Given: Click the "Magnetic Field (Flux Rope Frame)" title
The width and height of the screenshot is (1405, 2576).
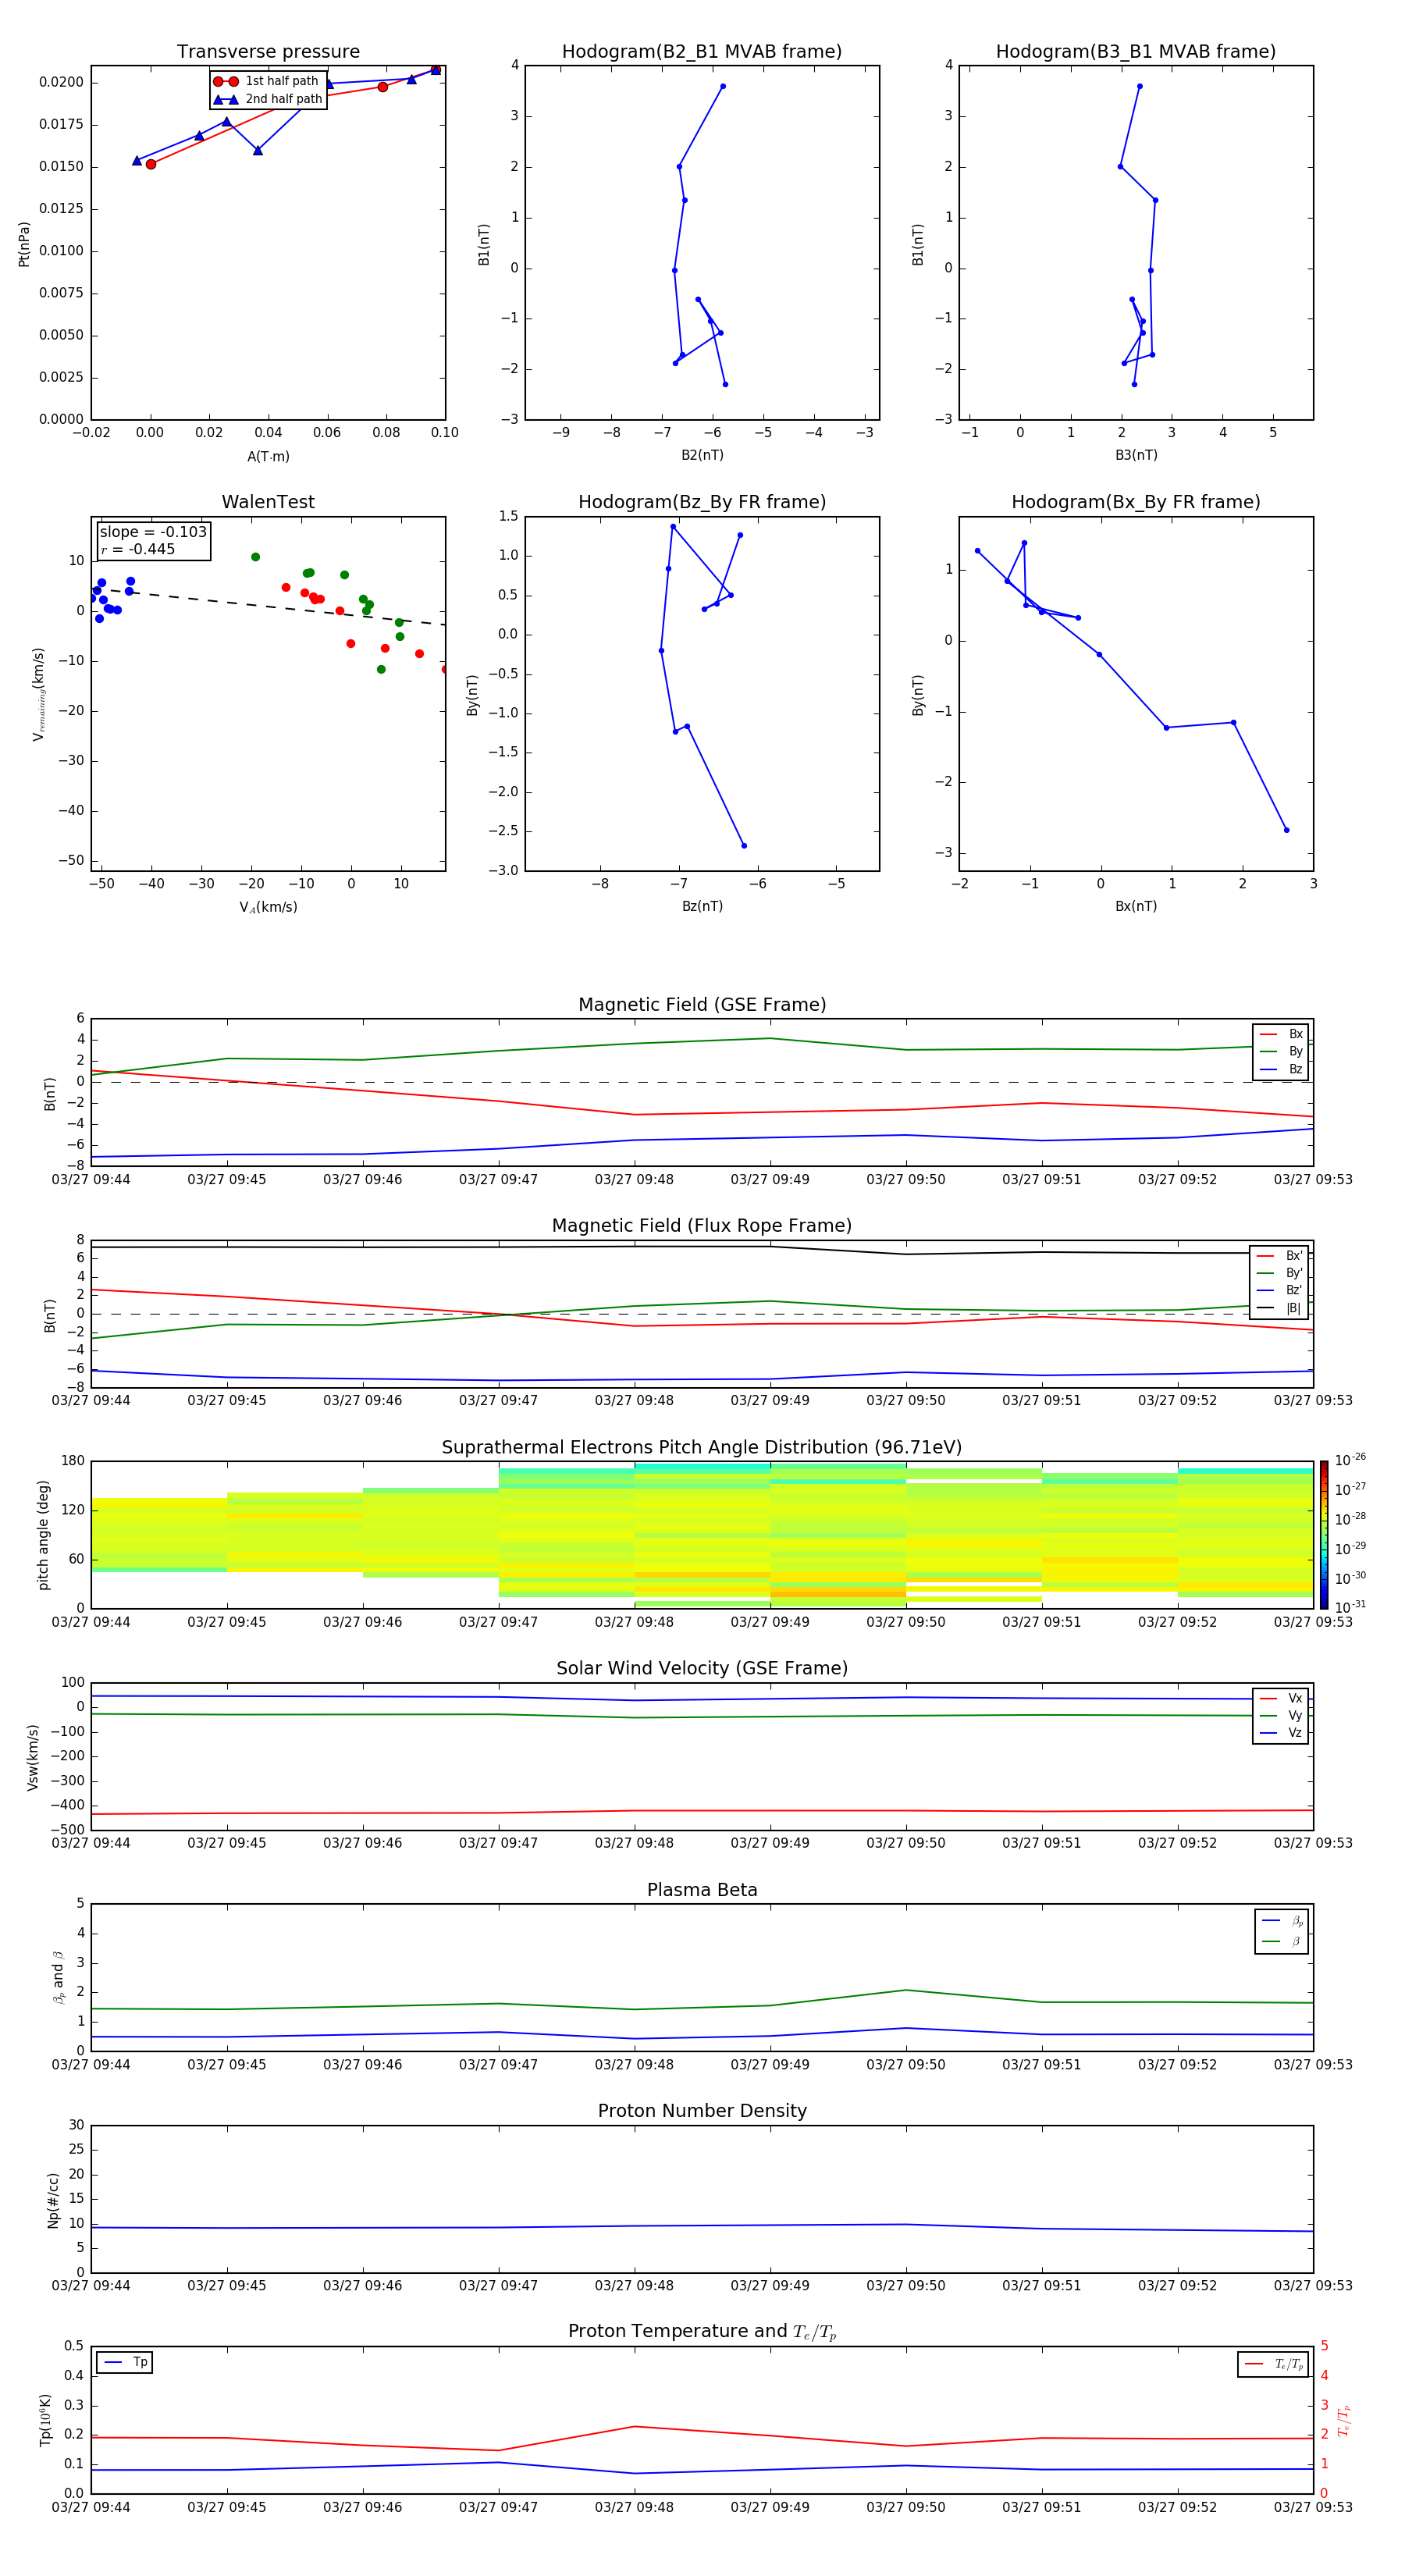Looking at the screenshot, I should pos(702,1226).
